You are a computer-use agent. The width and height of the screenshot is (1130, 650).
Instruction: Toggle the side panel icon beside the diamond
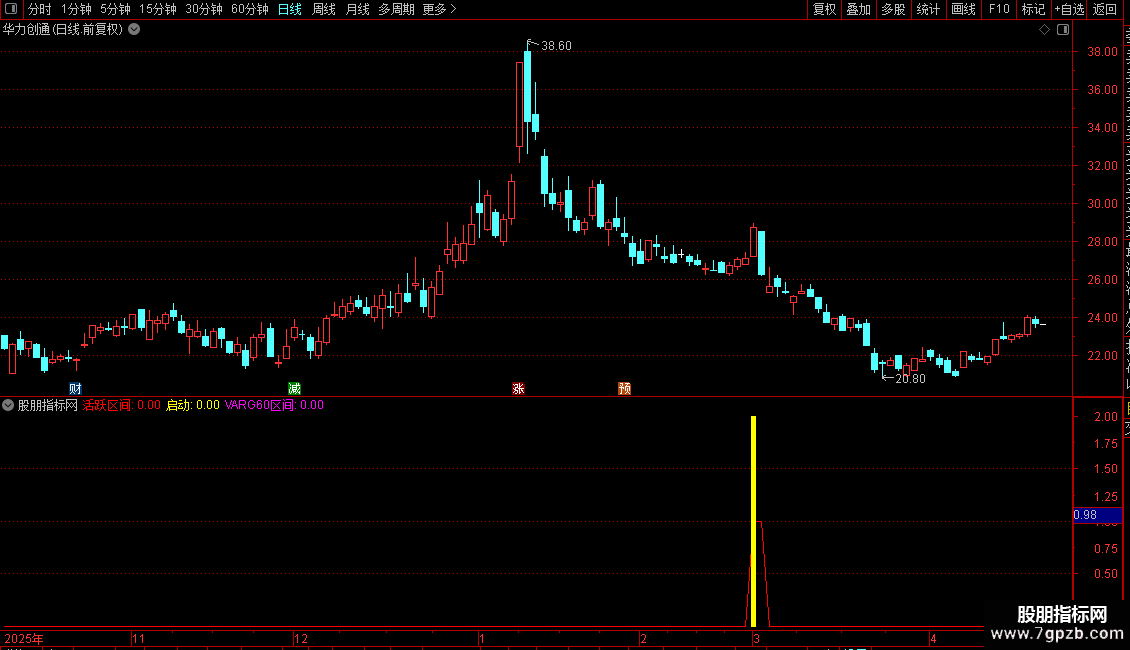1063,30
